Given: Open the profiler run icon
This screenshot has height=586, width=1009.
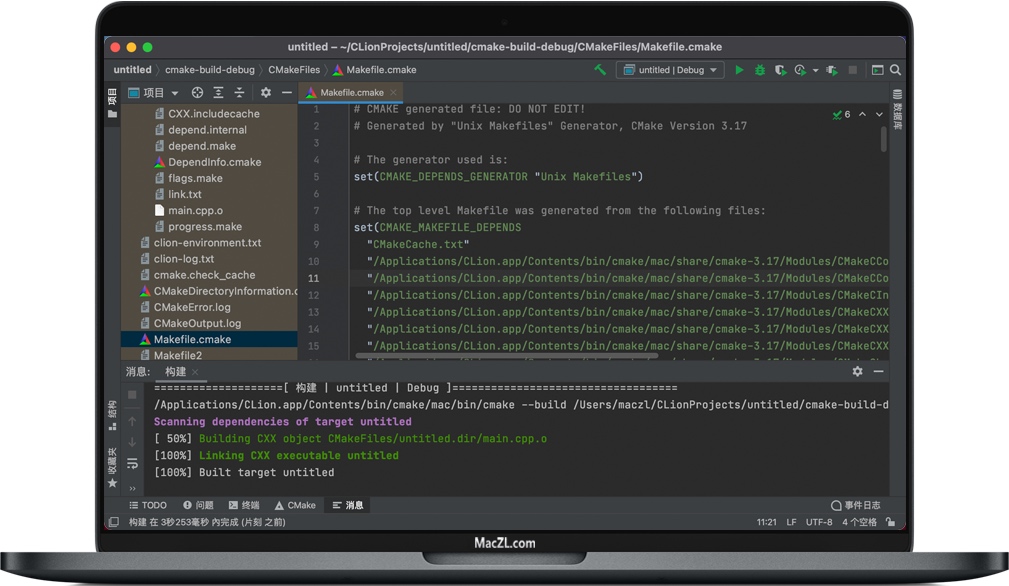Looking at the screenshot, I should pyautogui.click(x=800, y=70).
